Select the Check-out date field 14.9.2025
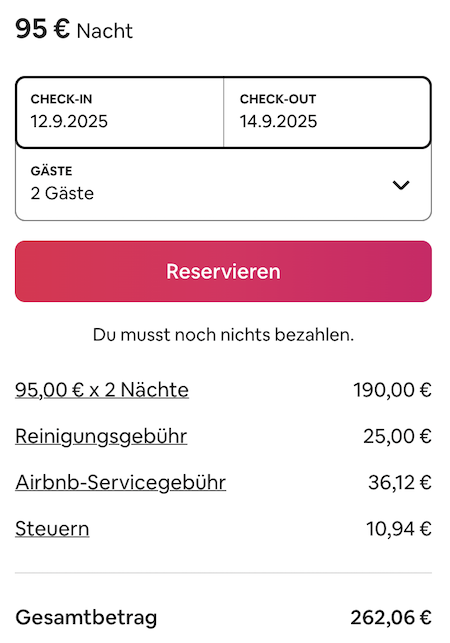This screenshot has height=643, width=450. (x=327, y=112)
